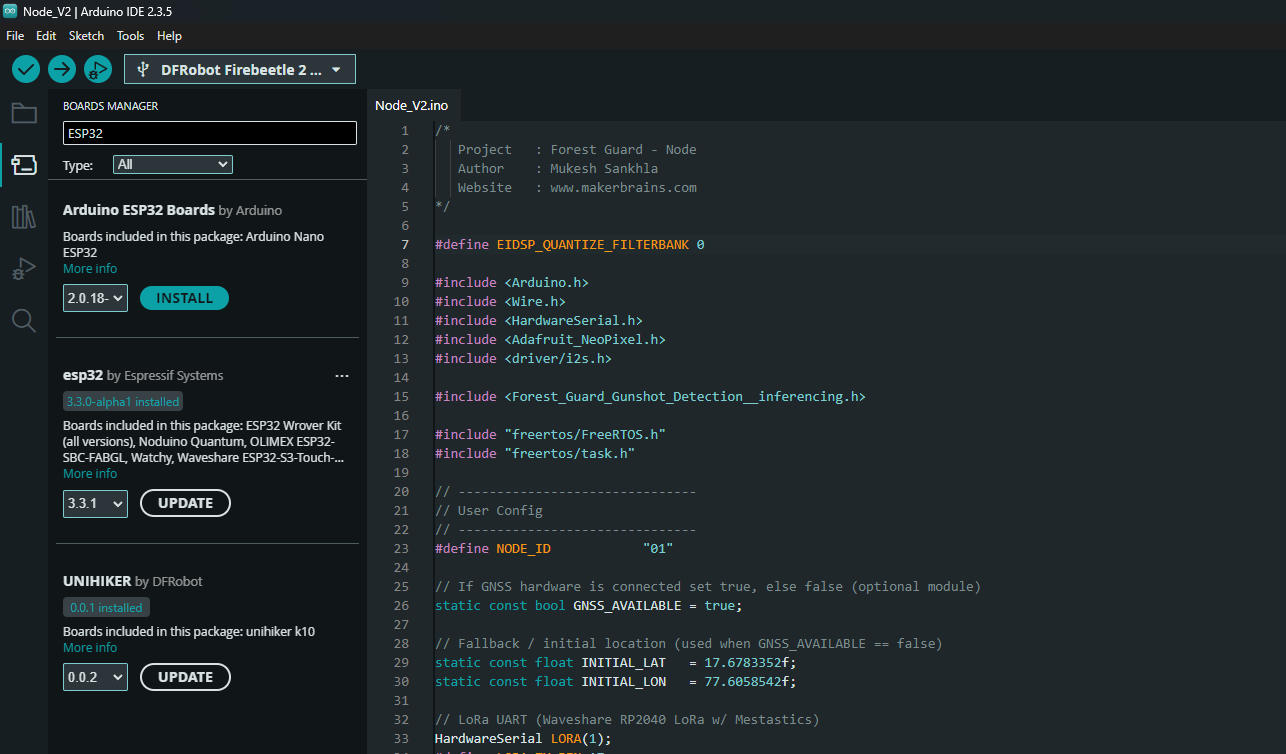Viewport: 1286px width, 754px height.
Task: Update the esp32 by Espressif package
Action: 185,503
